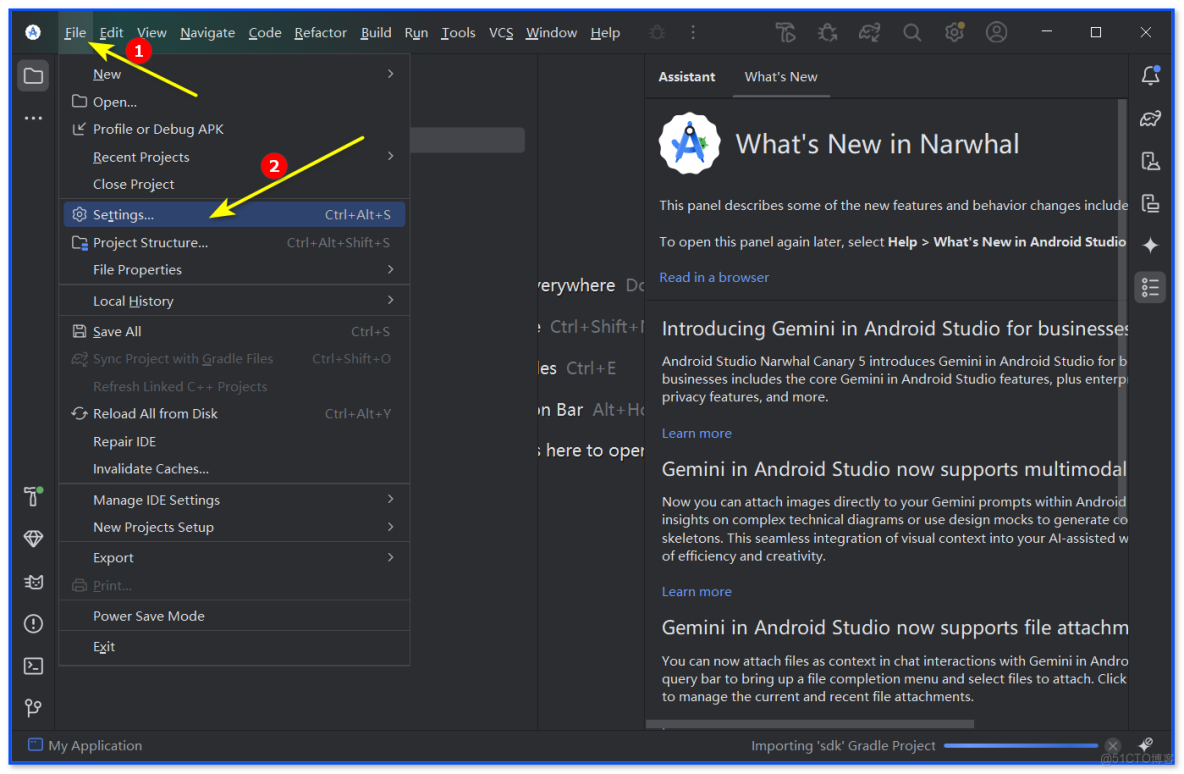Switch to the Assistant tab
The width and height of the screenshot is (1184, 774).
[x=687, y=76]
